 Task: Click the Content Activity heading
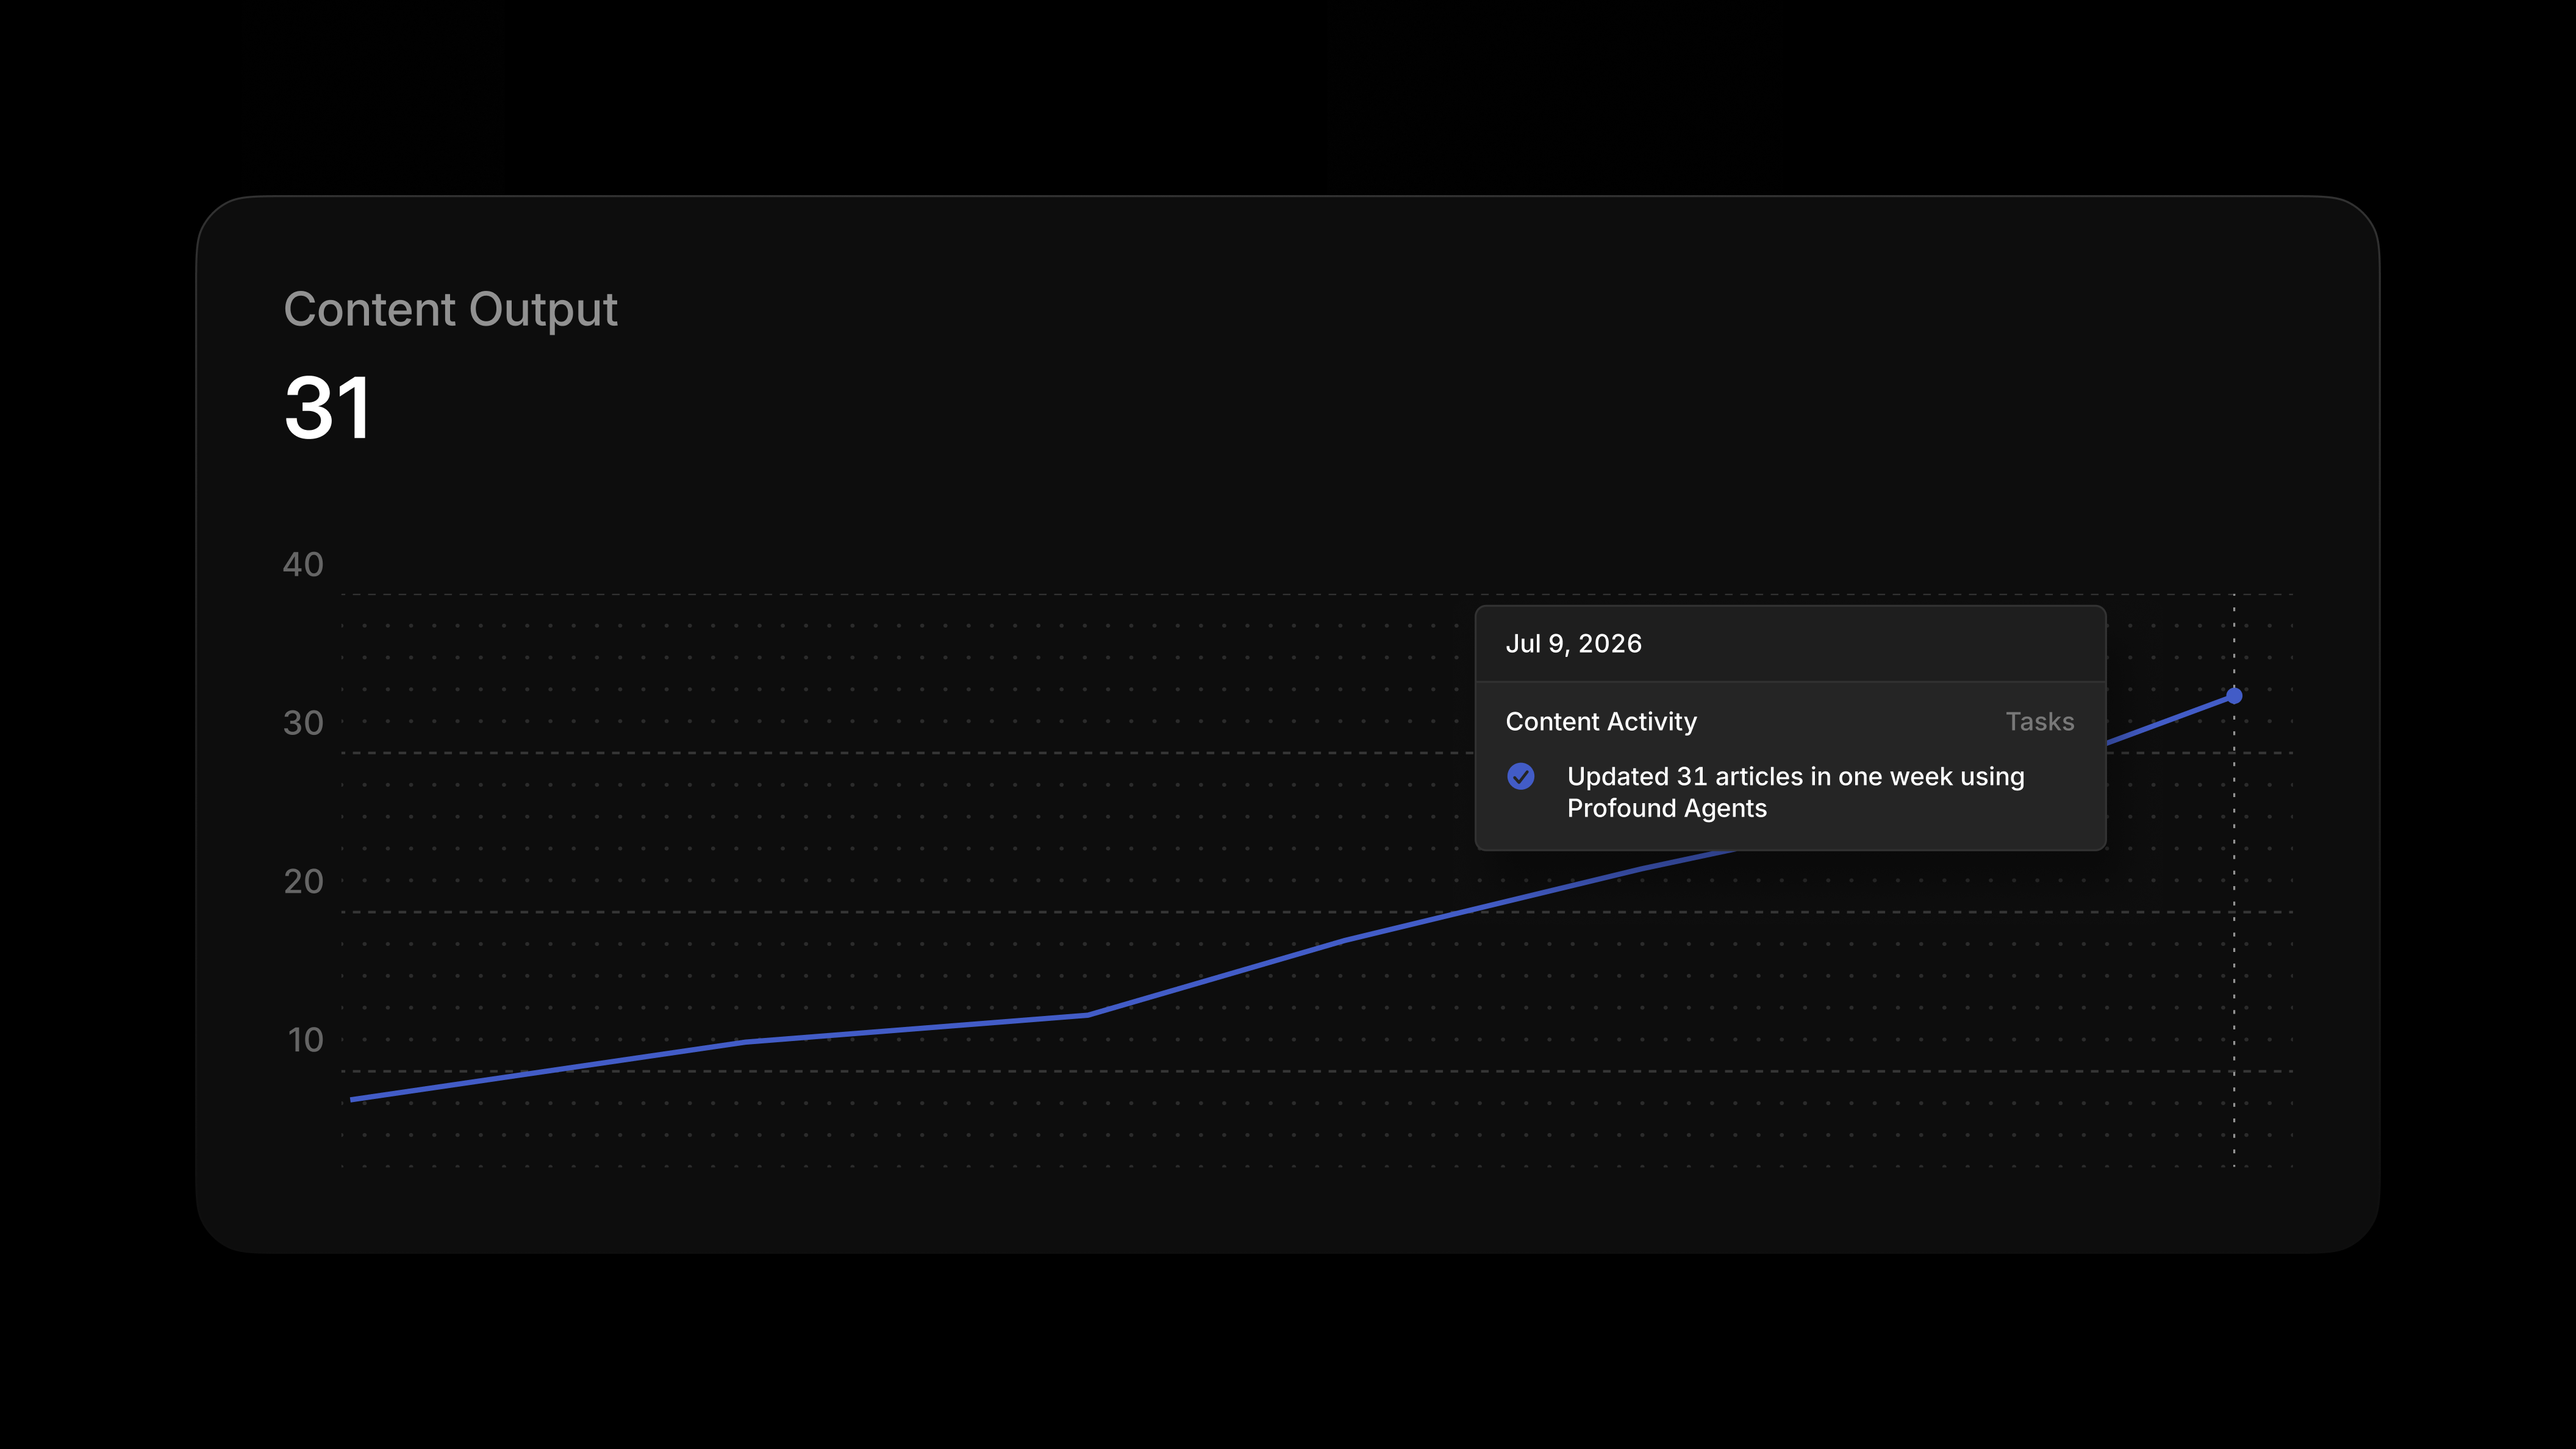pyautogui.click(x=1601, y=721)
